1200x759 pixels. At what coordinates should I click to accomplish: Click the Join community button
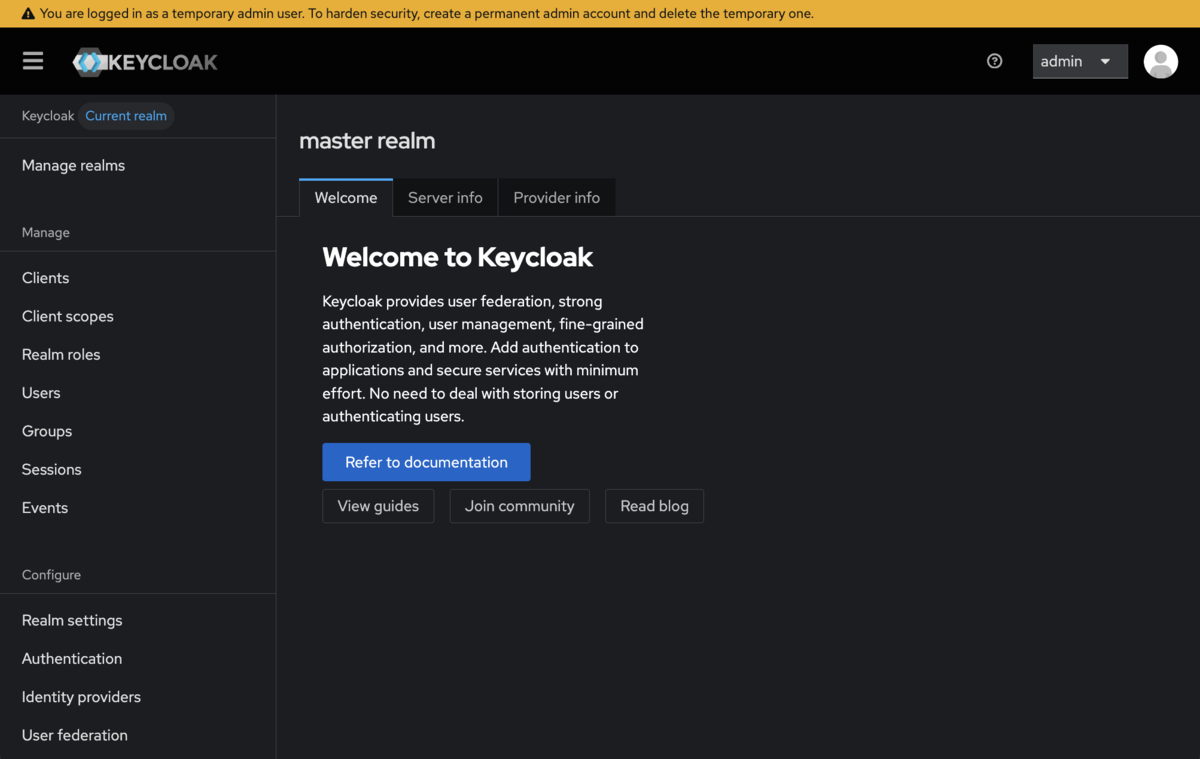(520, 506)
